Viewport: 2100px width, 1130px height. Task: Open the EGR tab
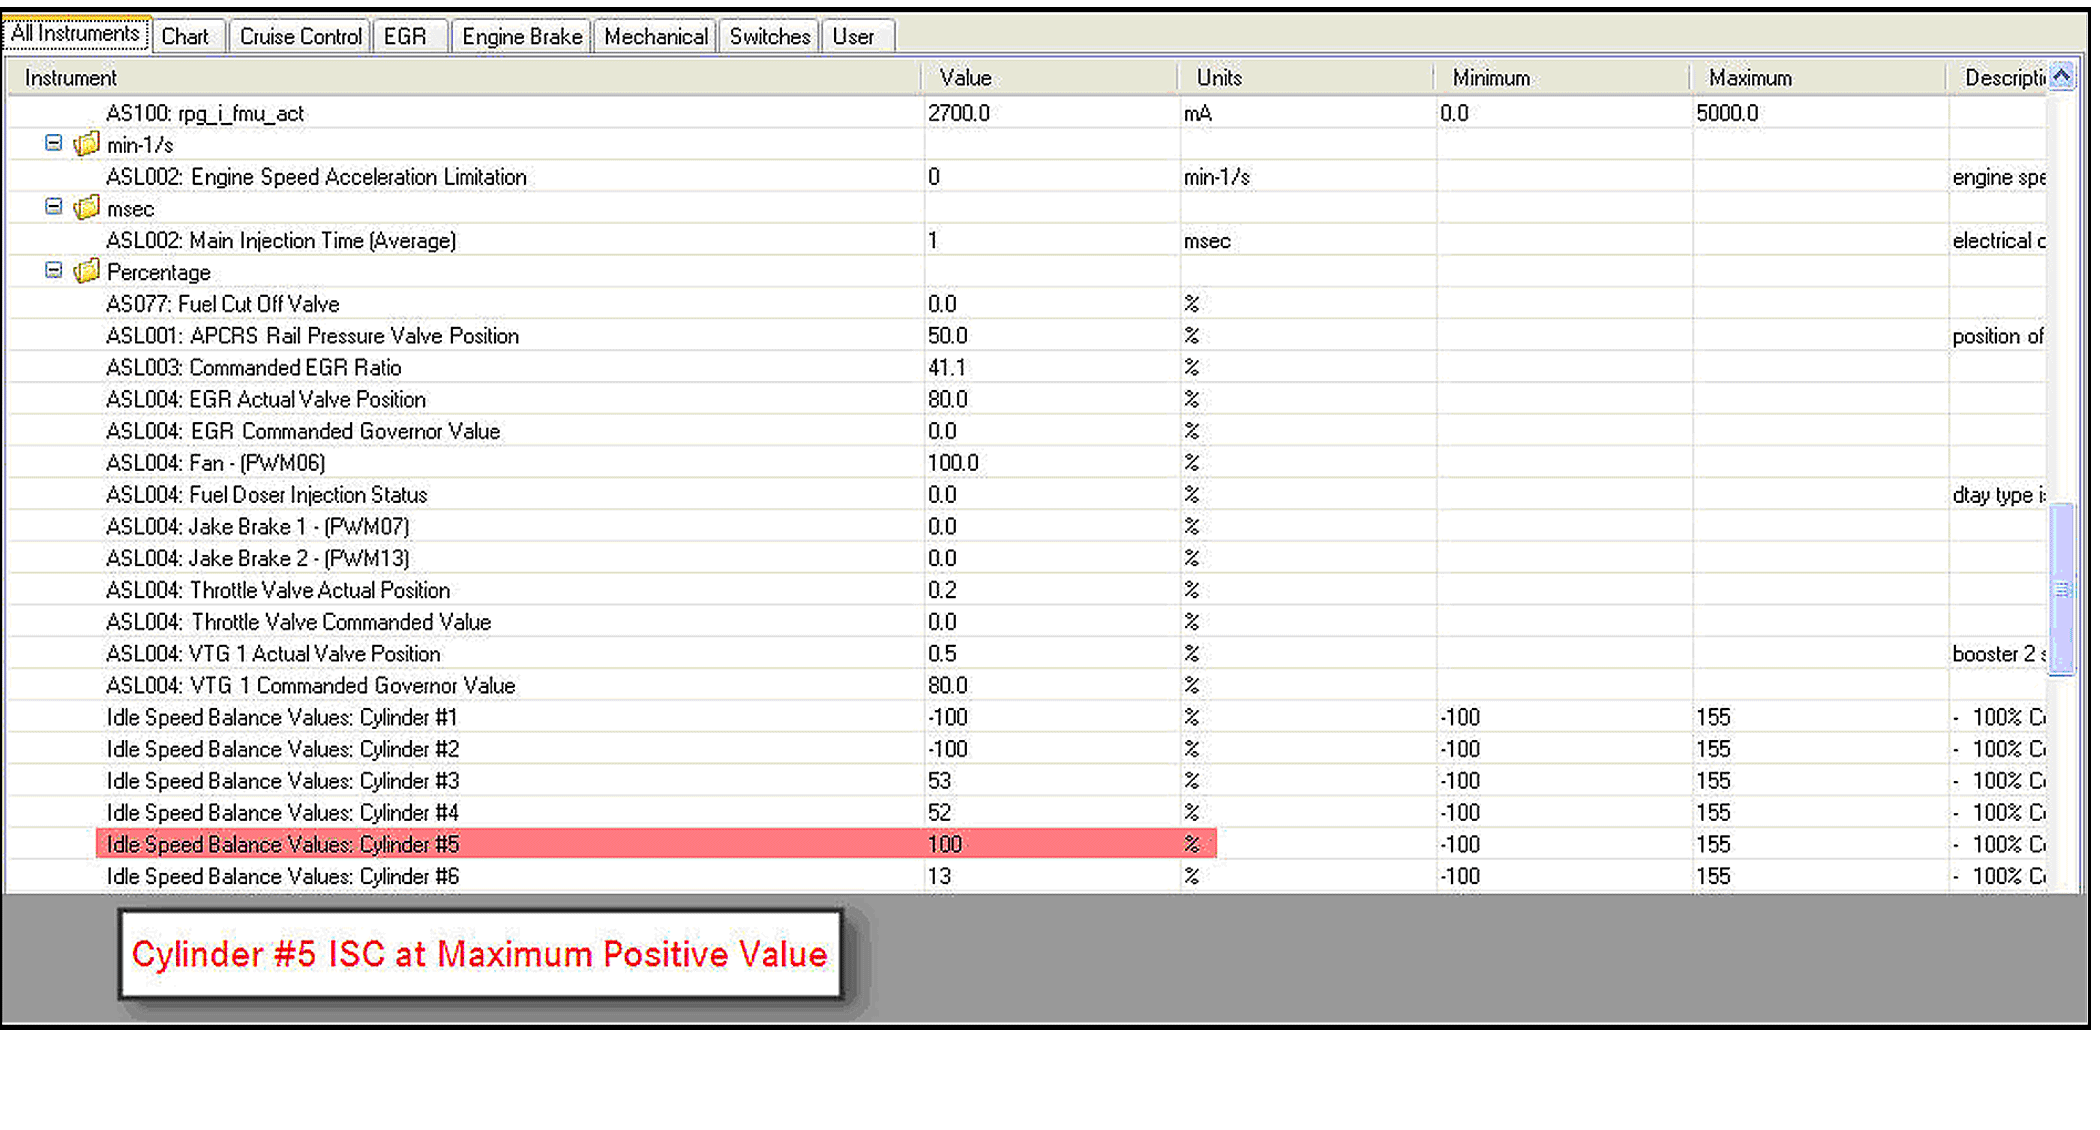point(405,37)
